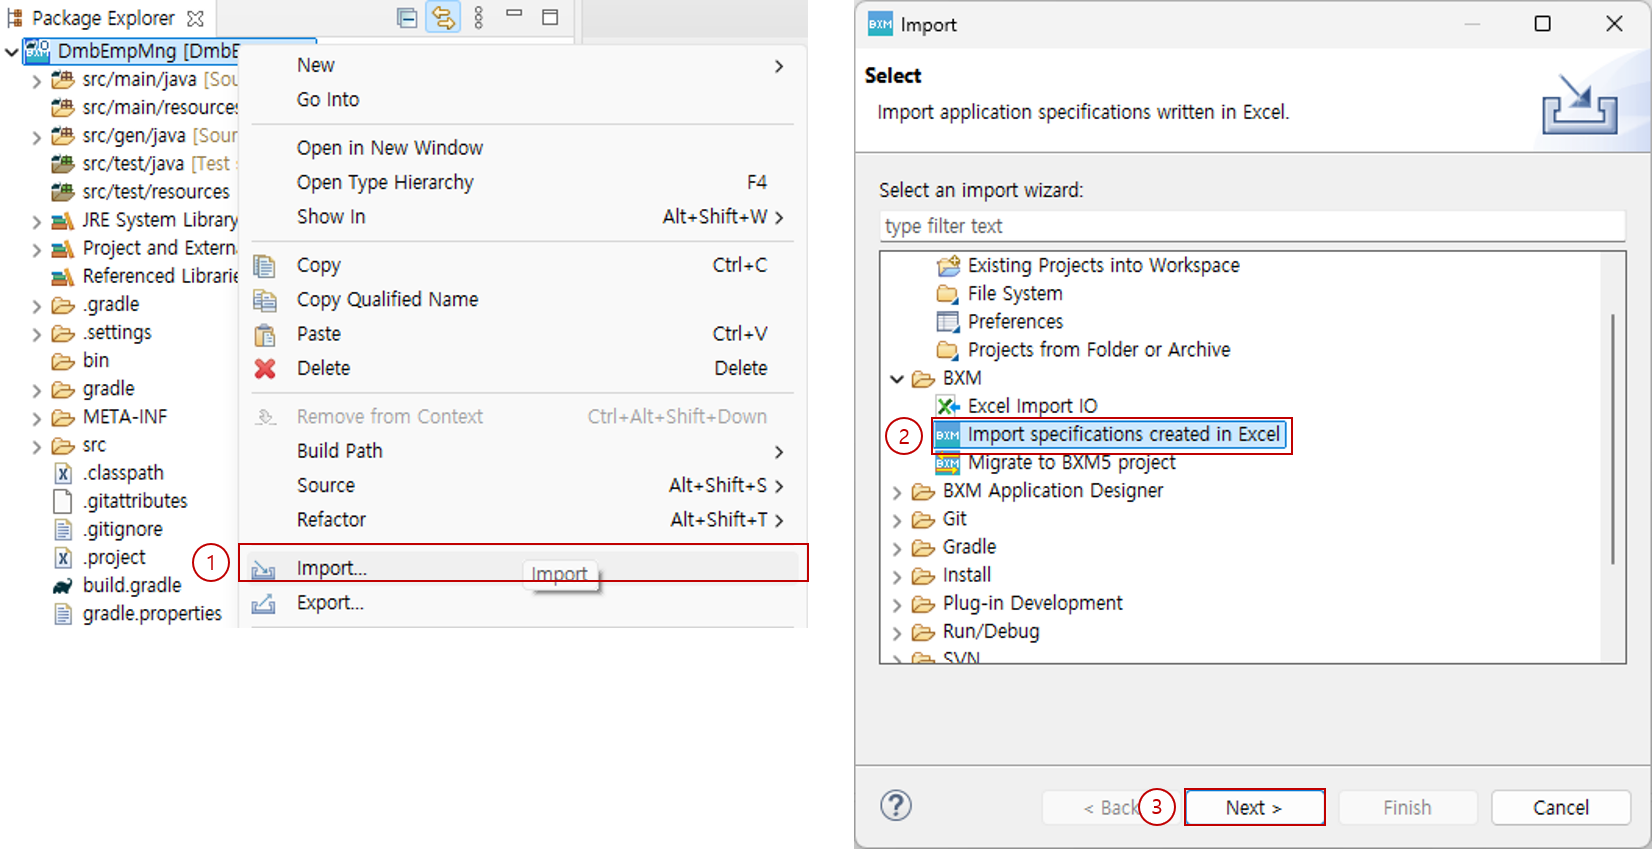This screenshot has height=849, width=1652.
Task: Click the Import menu icon
Action: pos(263,570)
